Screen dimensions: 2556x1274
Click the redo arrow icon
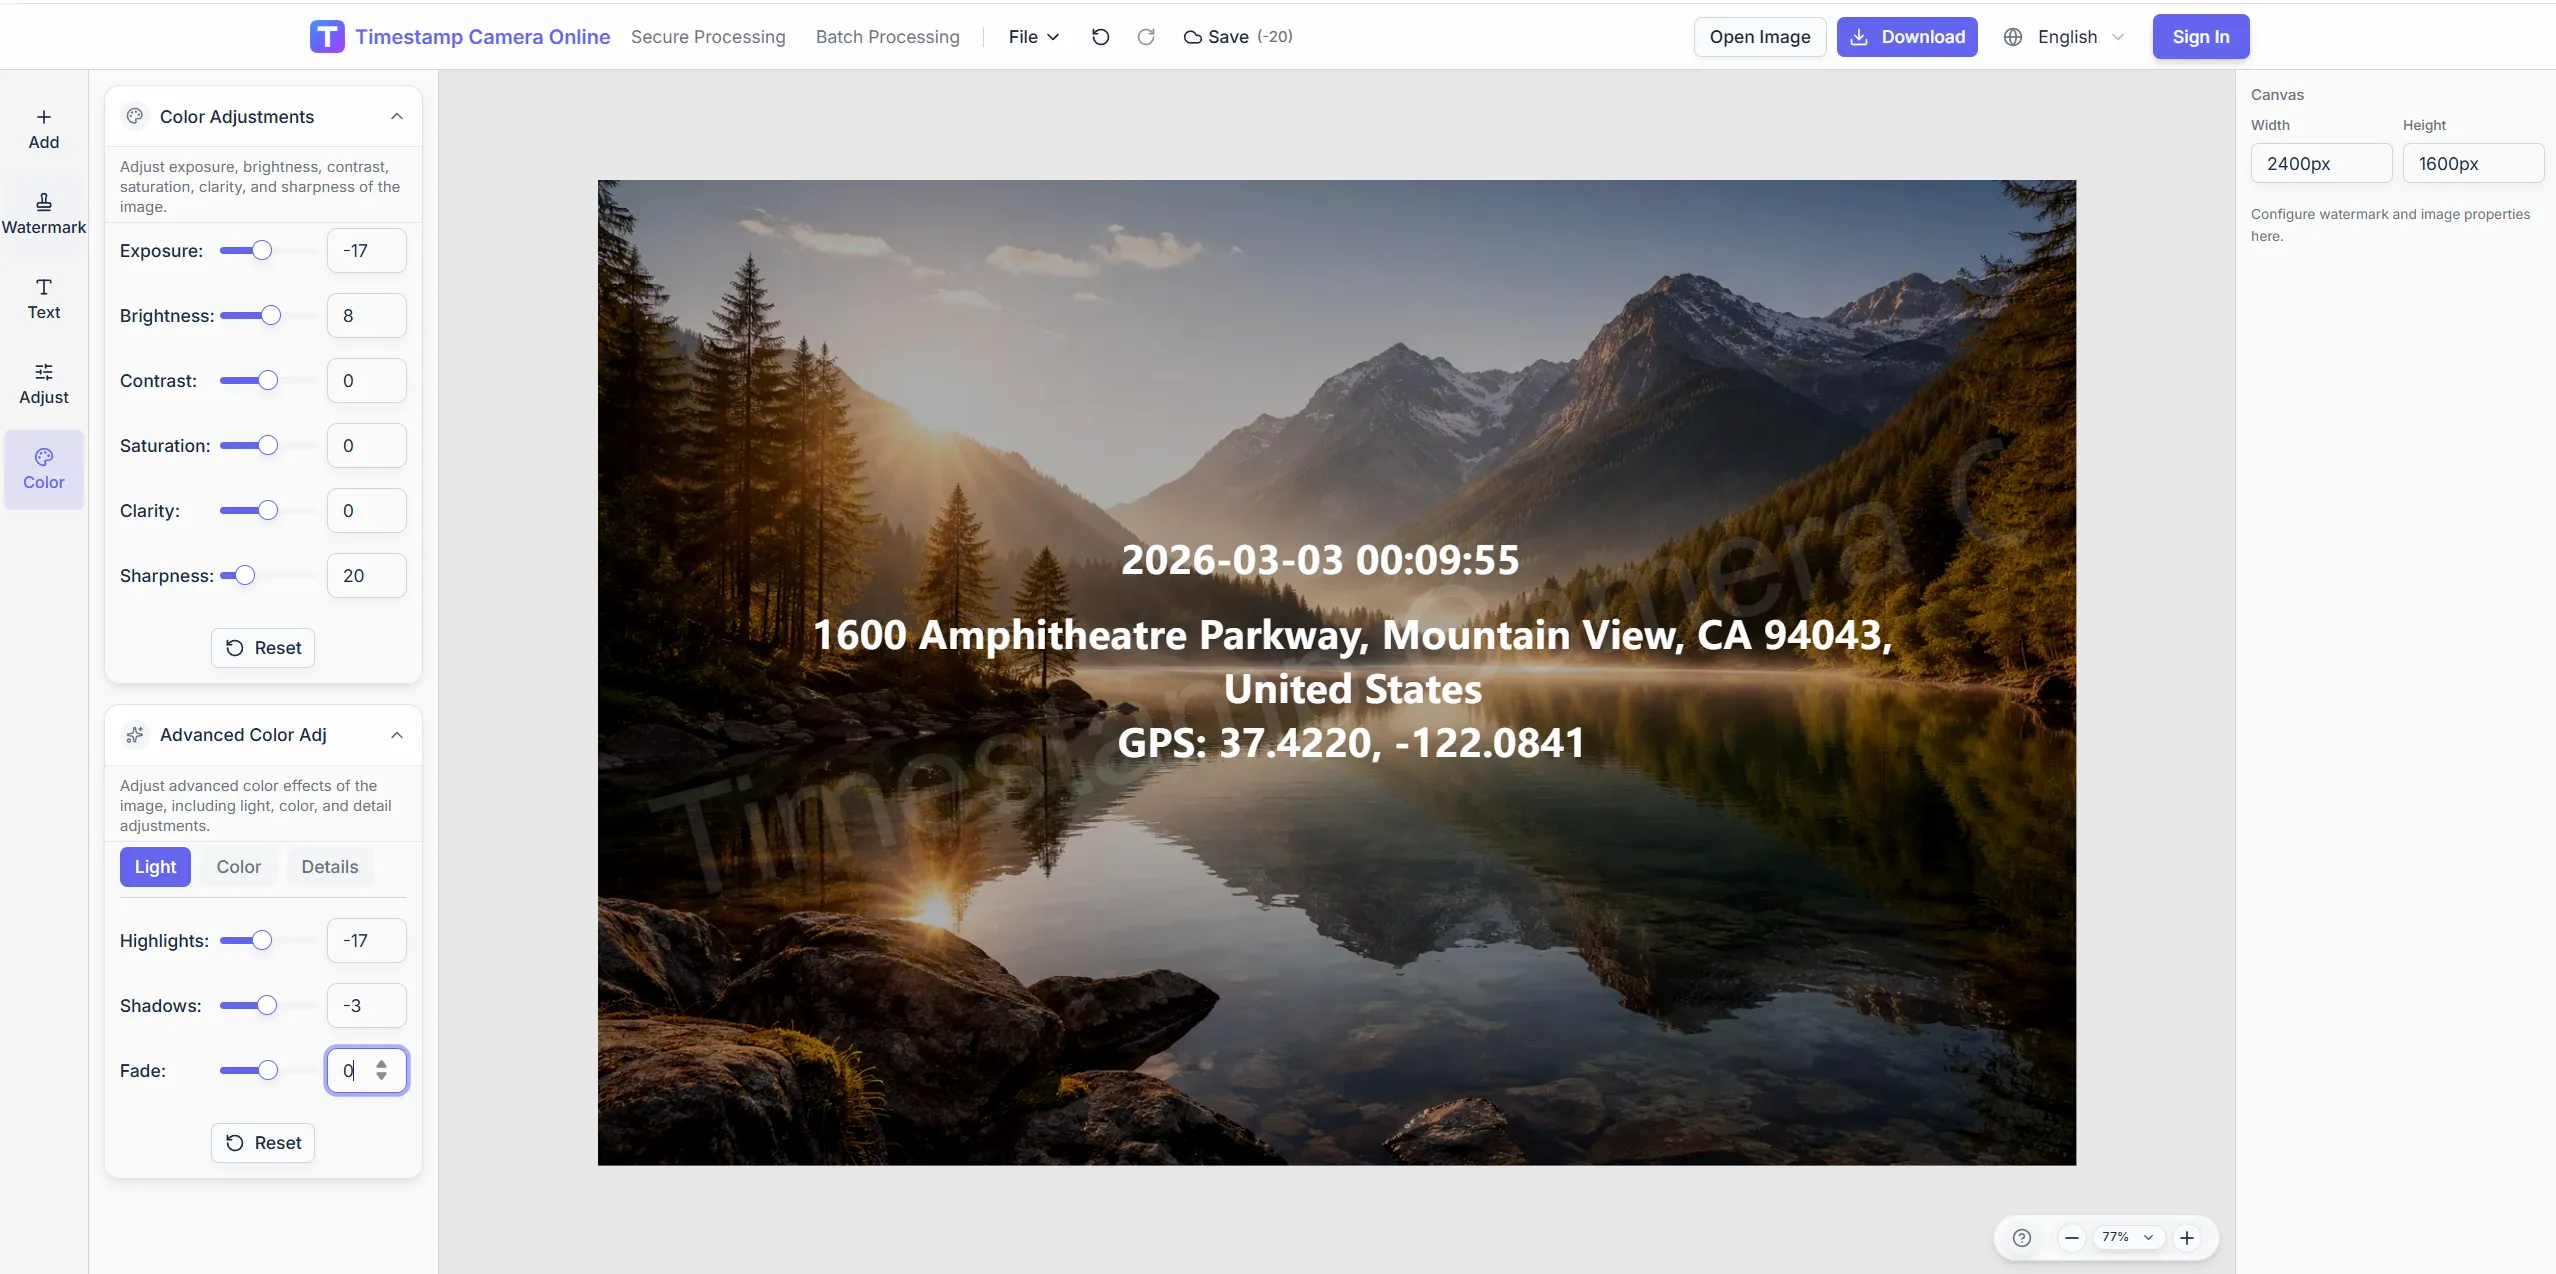(1146, 37)
